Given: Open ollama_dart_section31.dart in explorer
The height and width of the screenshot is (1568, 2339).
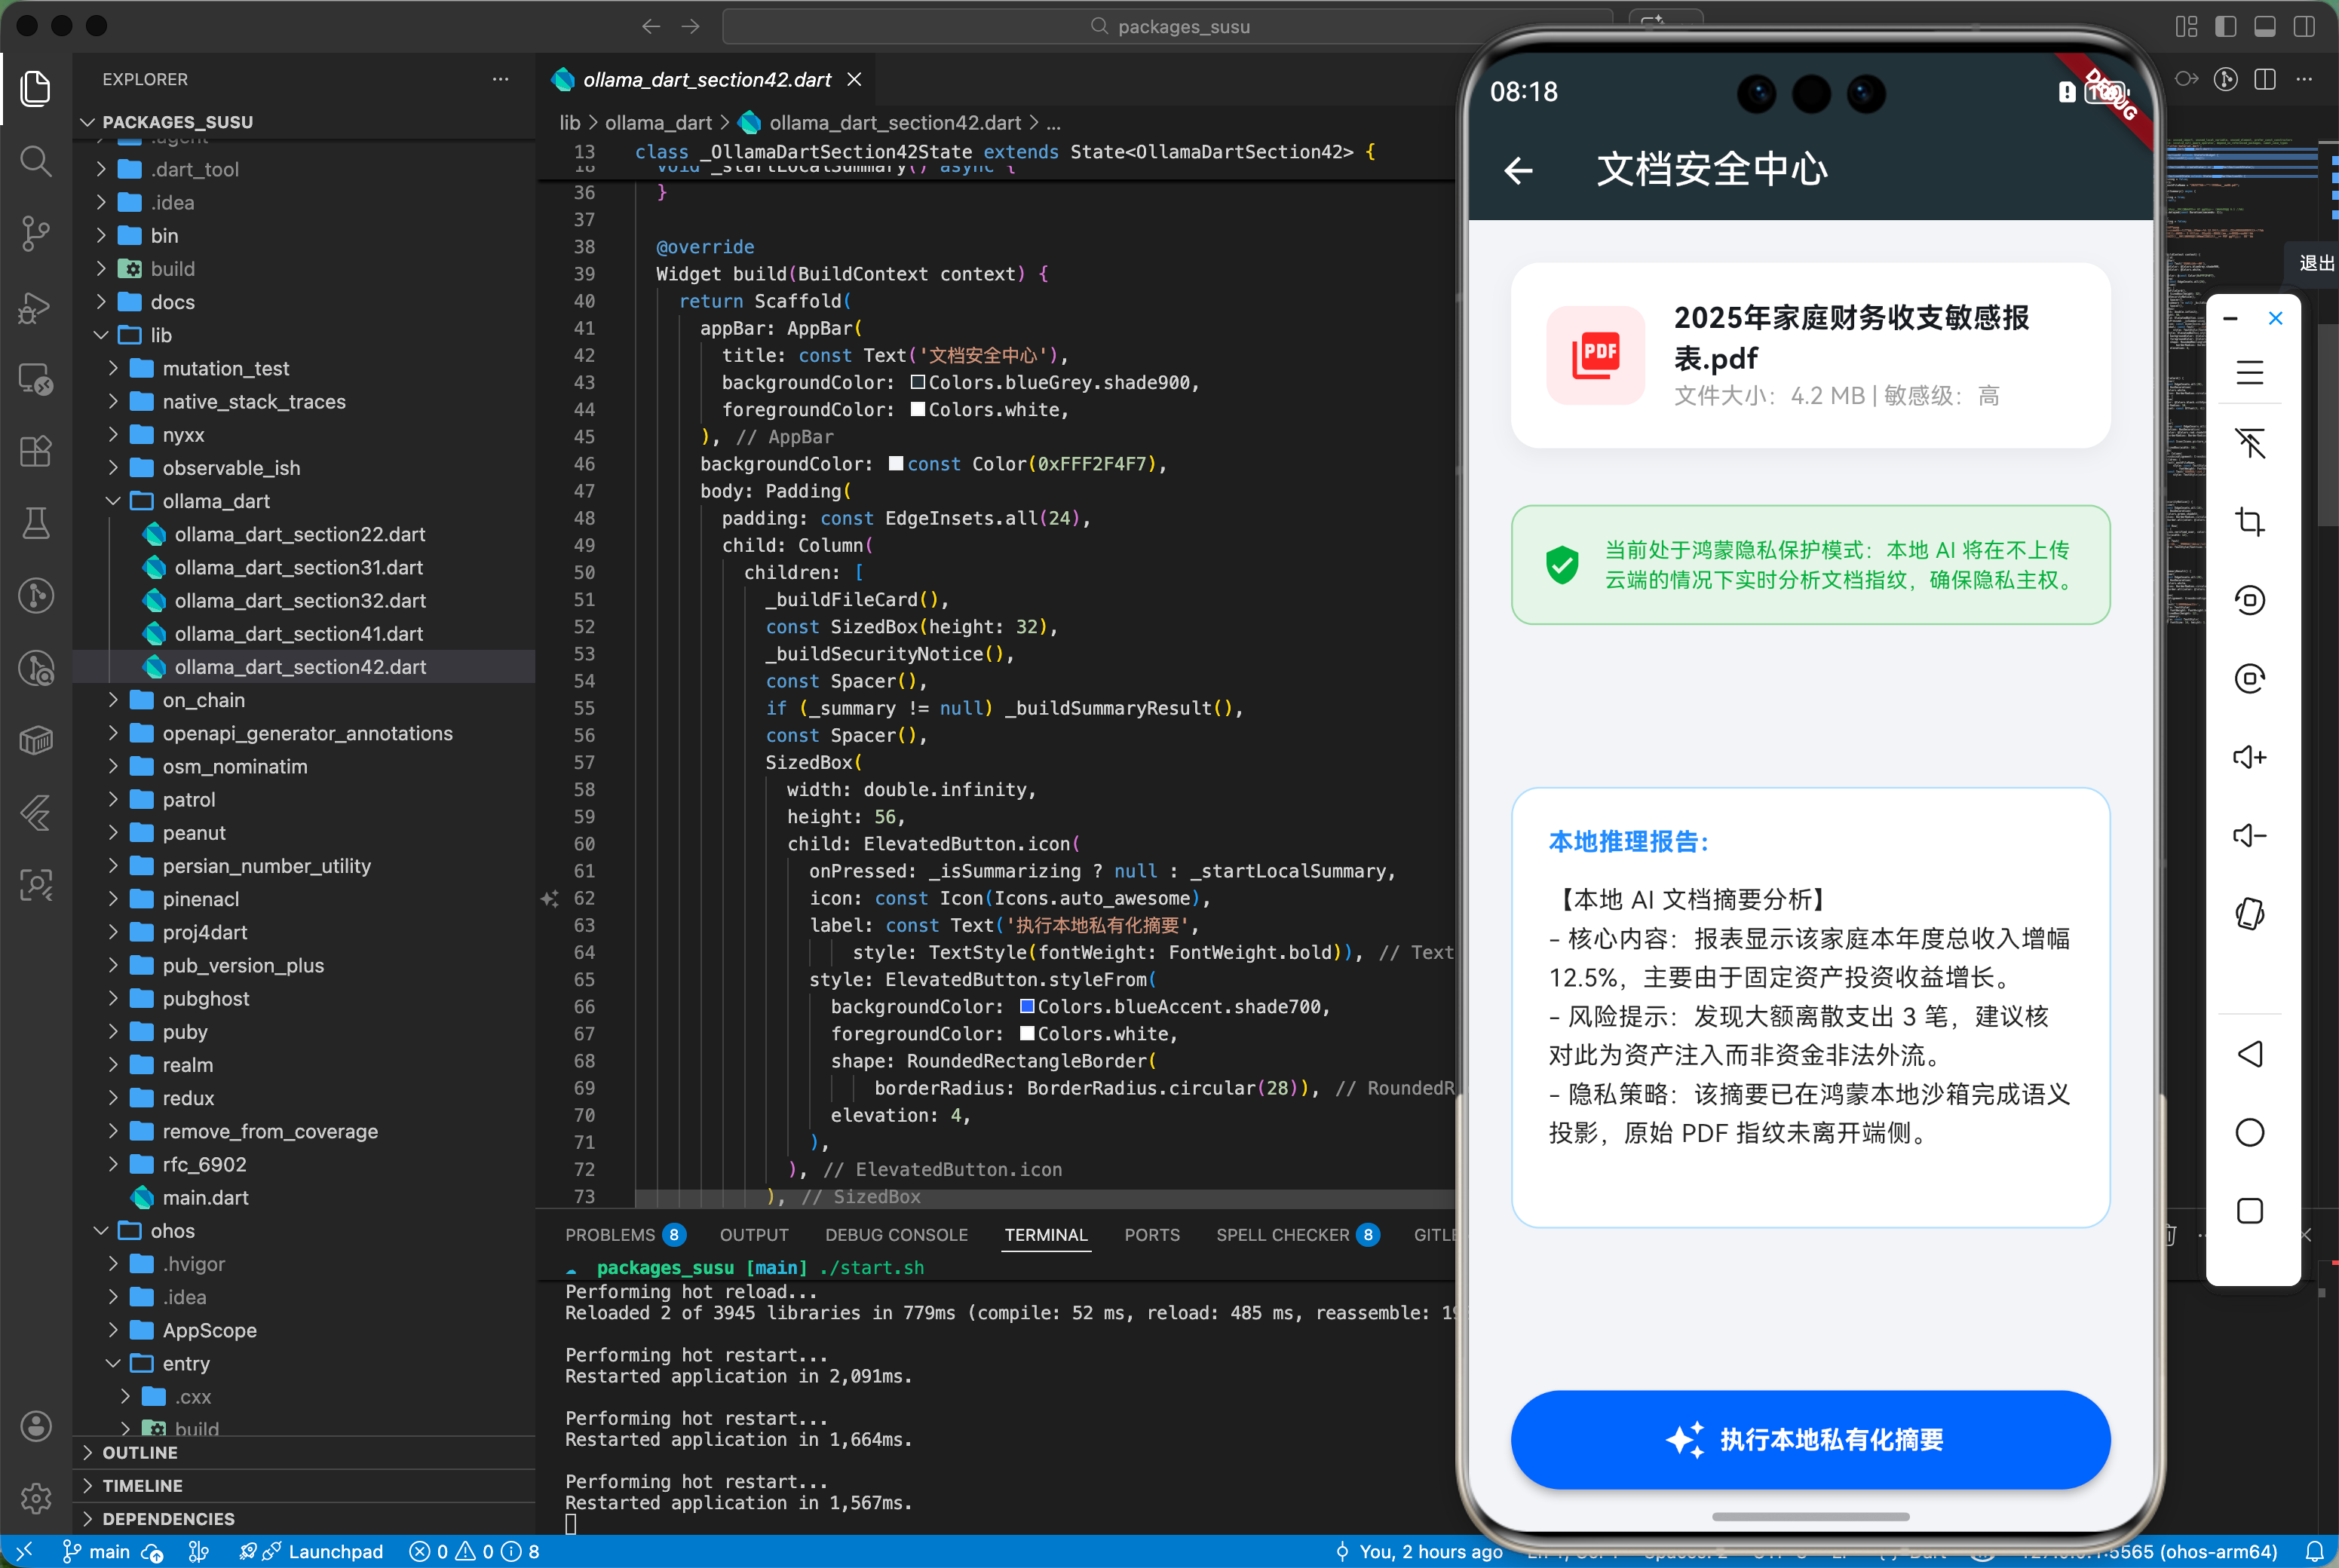Looking at the screenshot, I should (x=298, y=568).
